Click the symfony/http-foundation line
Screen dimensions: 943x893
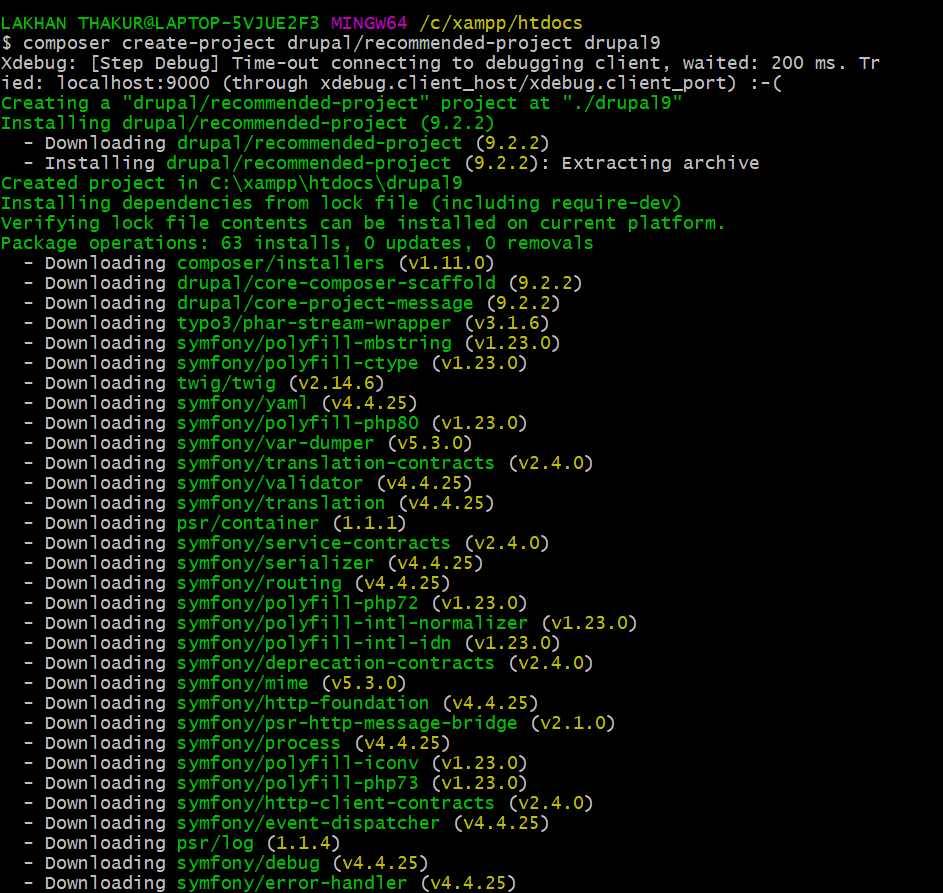(281, 703)
